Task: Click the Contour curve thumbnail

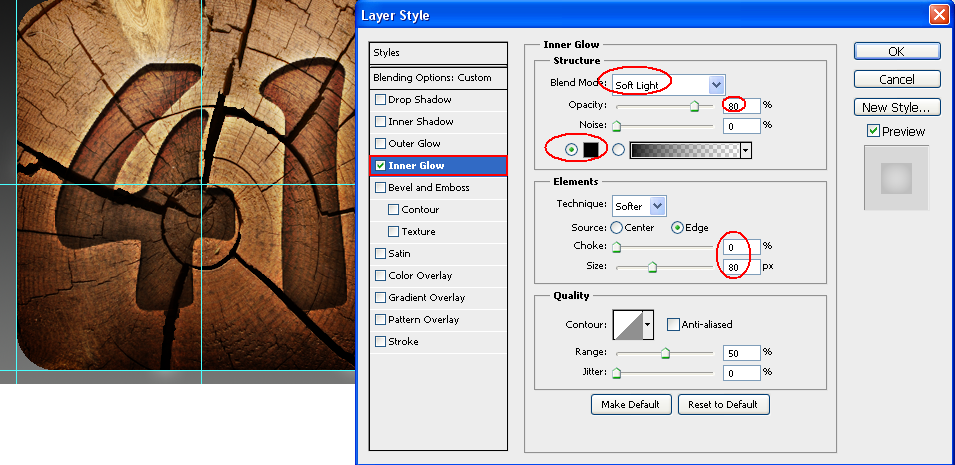Action: (x=628, y=325)
